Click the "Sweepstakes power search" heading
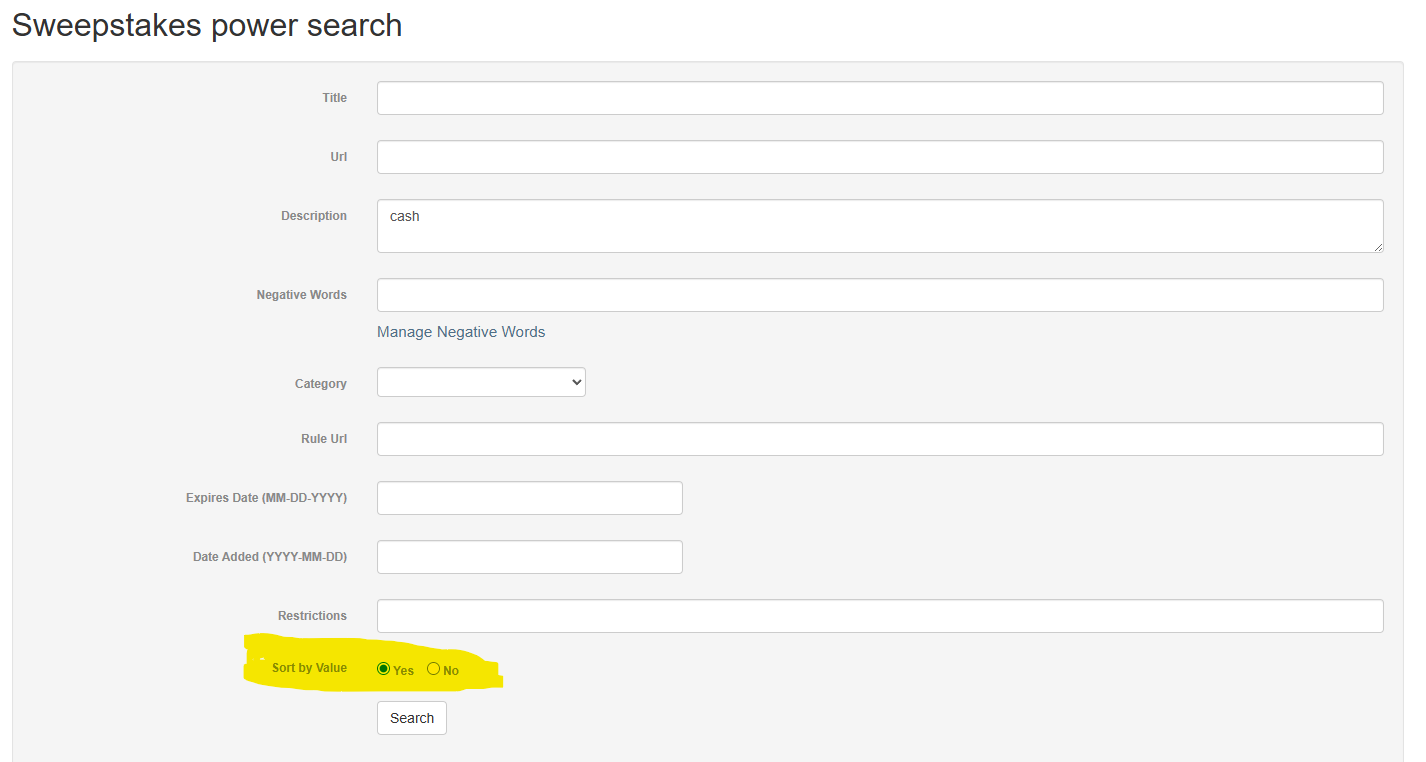 point(207,25)
